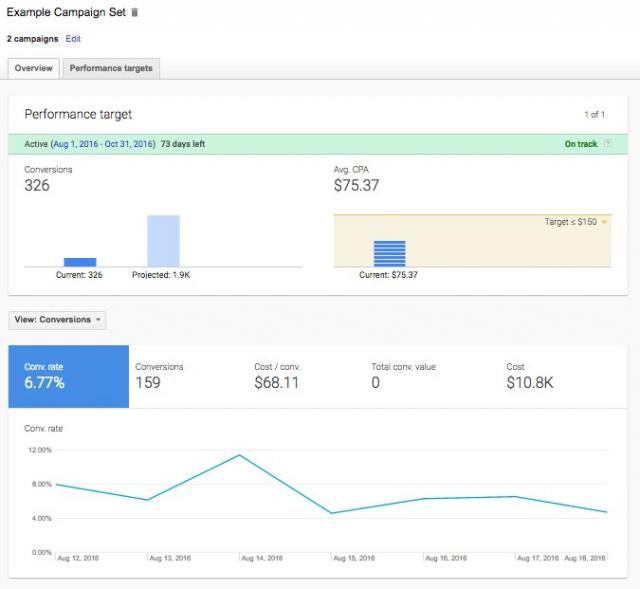Open the View: Conversions dropdown
Screen dimensions: 640x589
click(x=57, y=320)
